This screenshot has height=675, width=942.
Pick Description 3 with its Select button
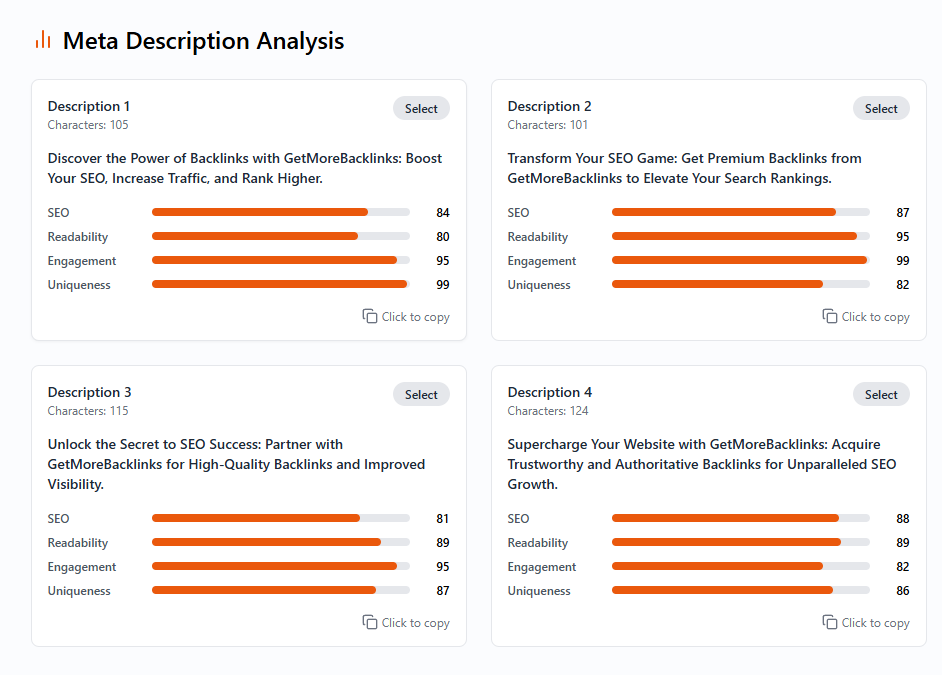coord(421,395)
